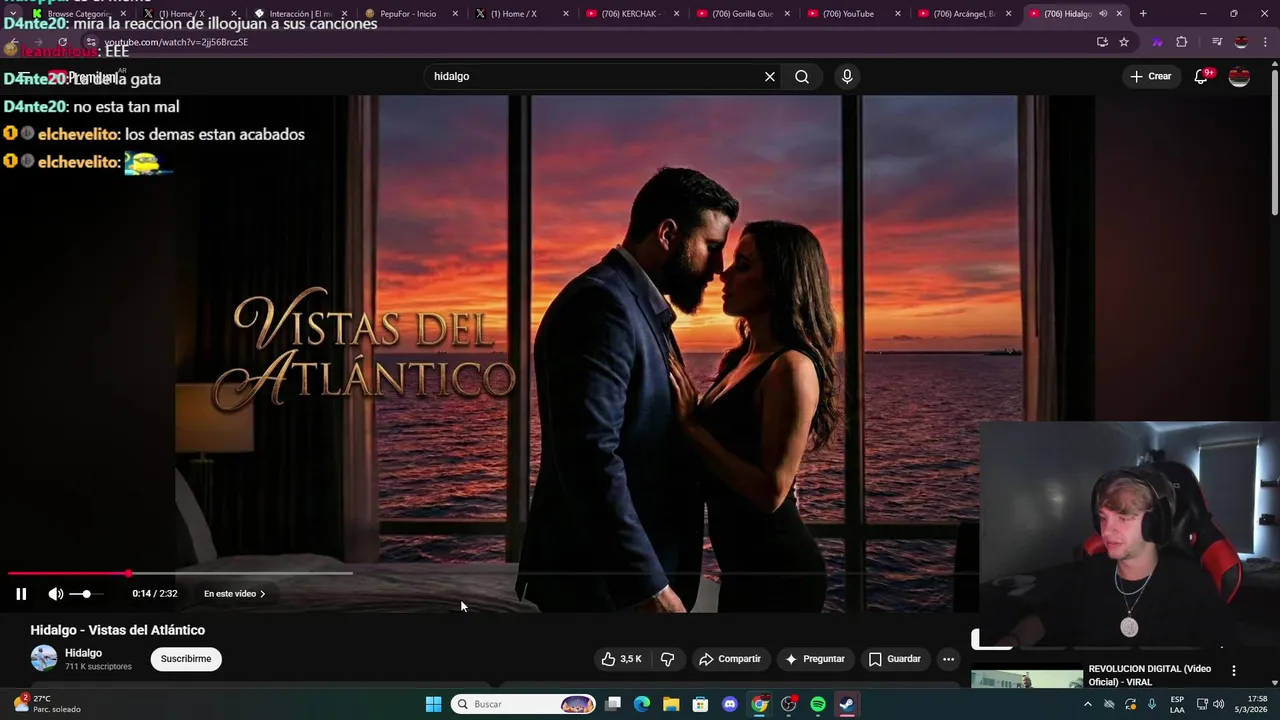The image size is (1280, 720).
Task: Expand the 'En este vídeo' chapters chevron
Action: pos(262,594)
